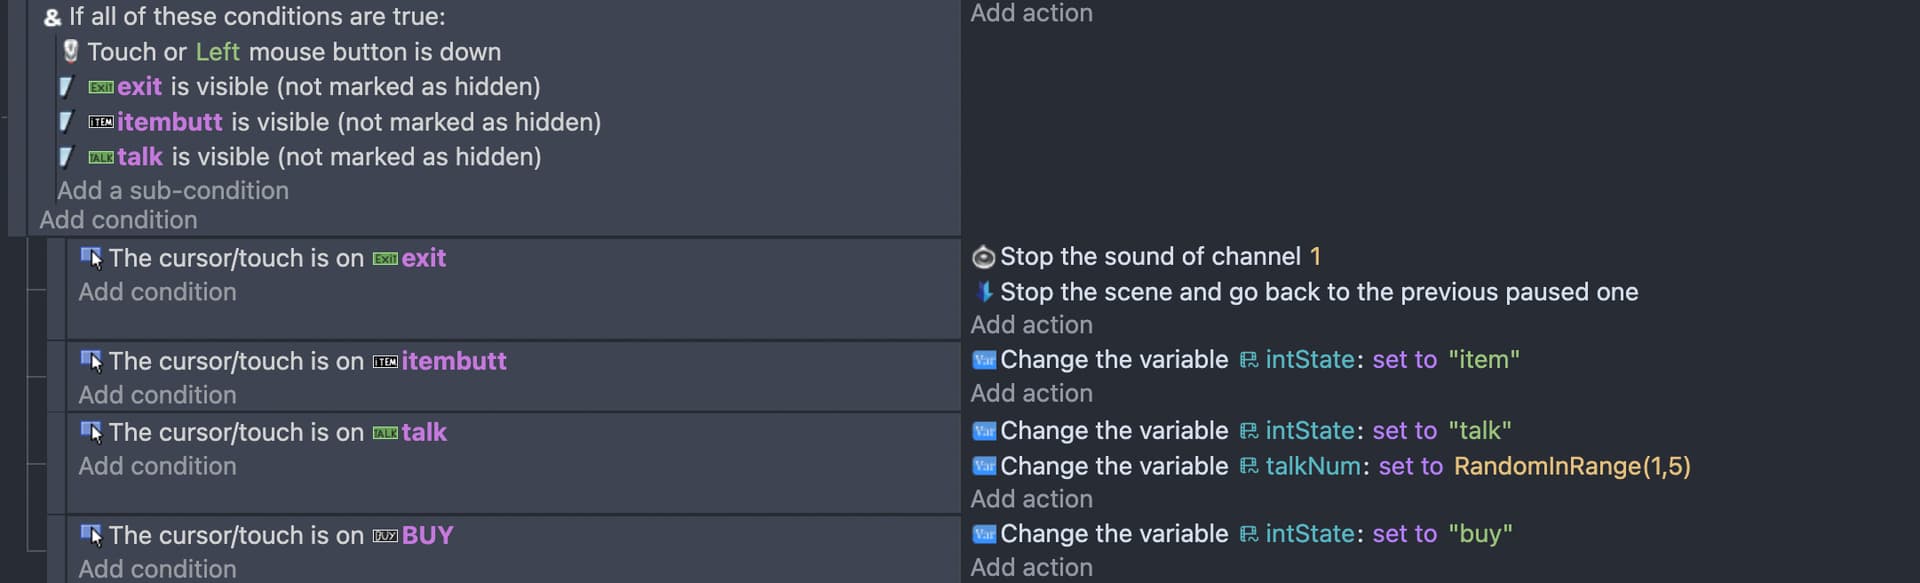This screenshot has width=1920, height=583.
Task: Click the talk object icon in cursor condition
Action: click(x=385, y=433)
